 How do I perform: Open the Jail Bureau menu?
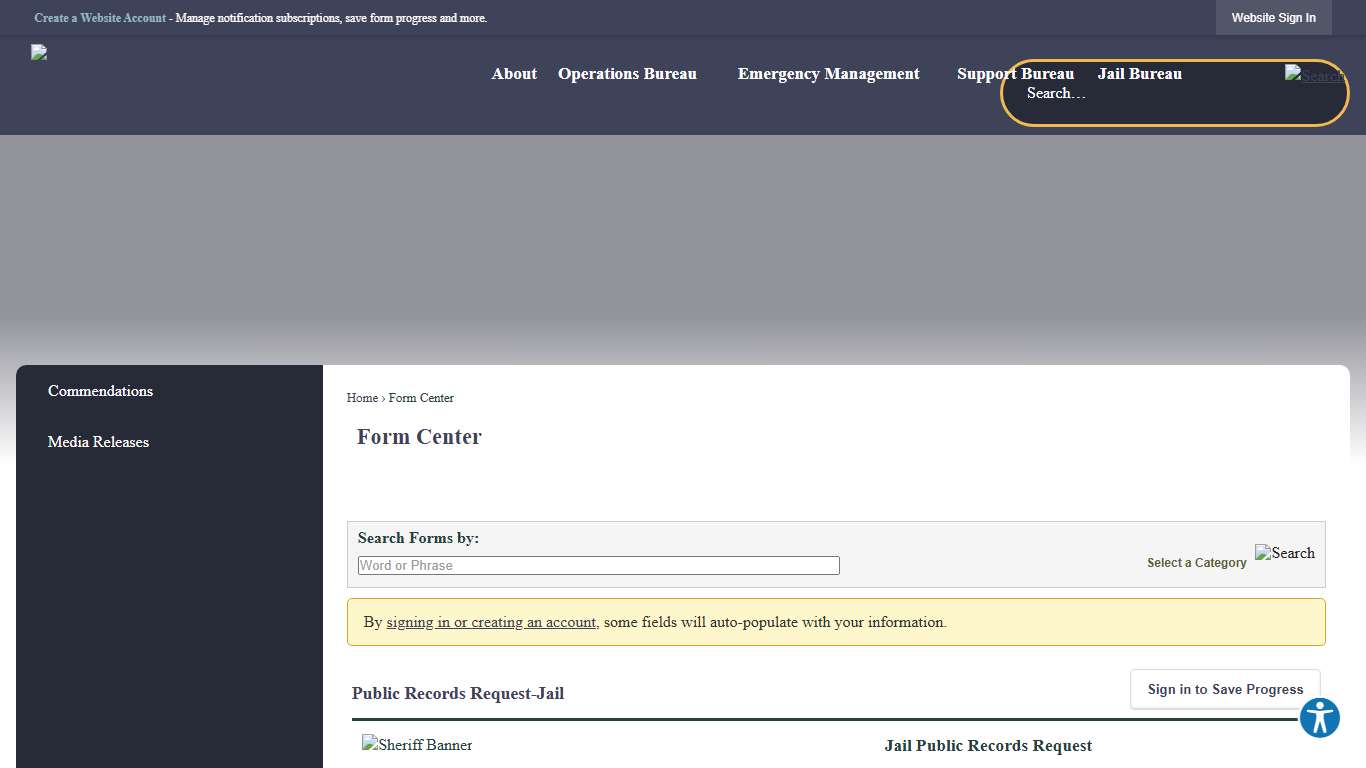click(1139, 73)
